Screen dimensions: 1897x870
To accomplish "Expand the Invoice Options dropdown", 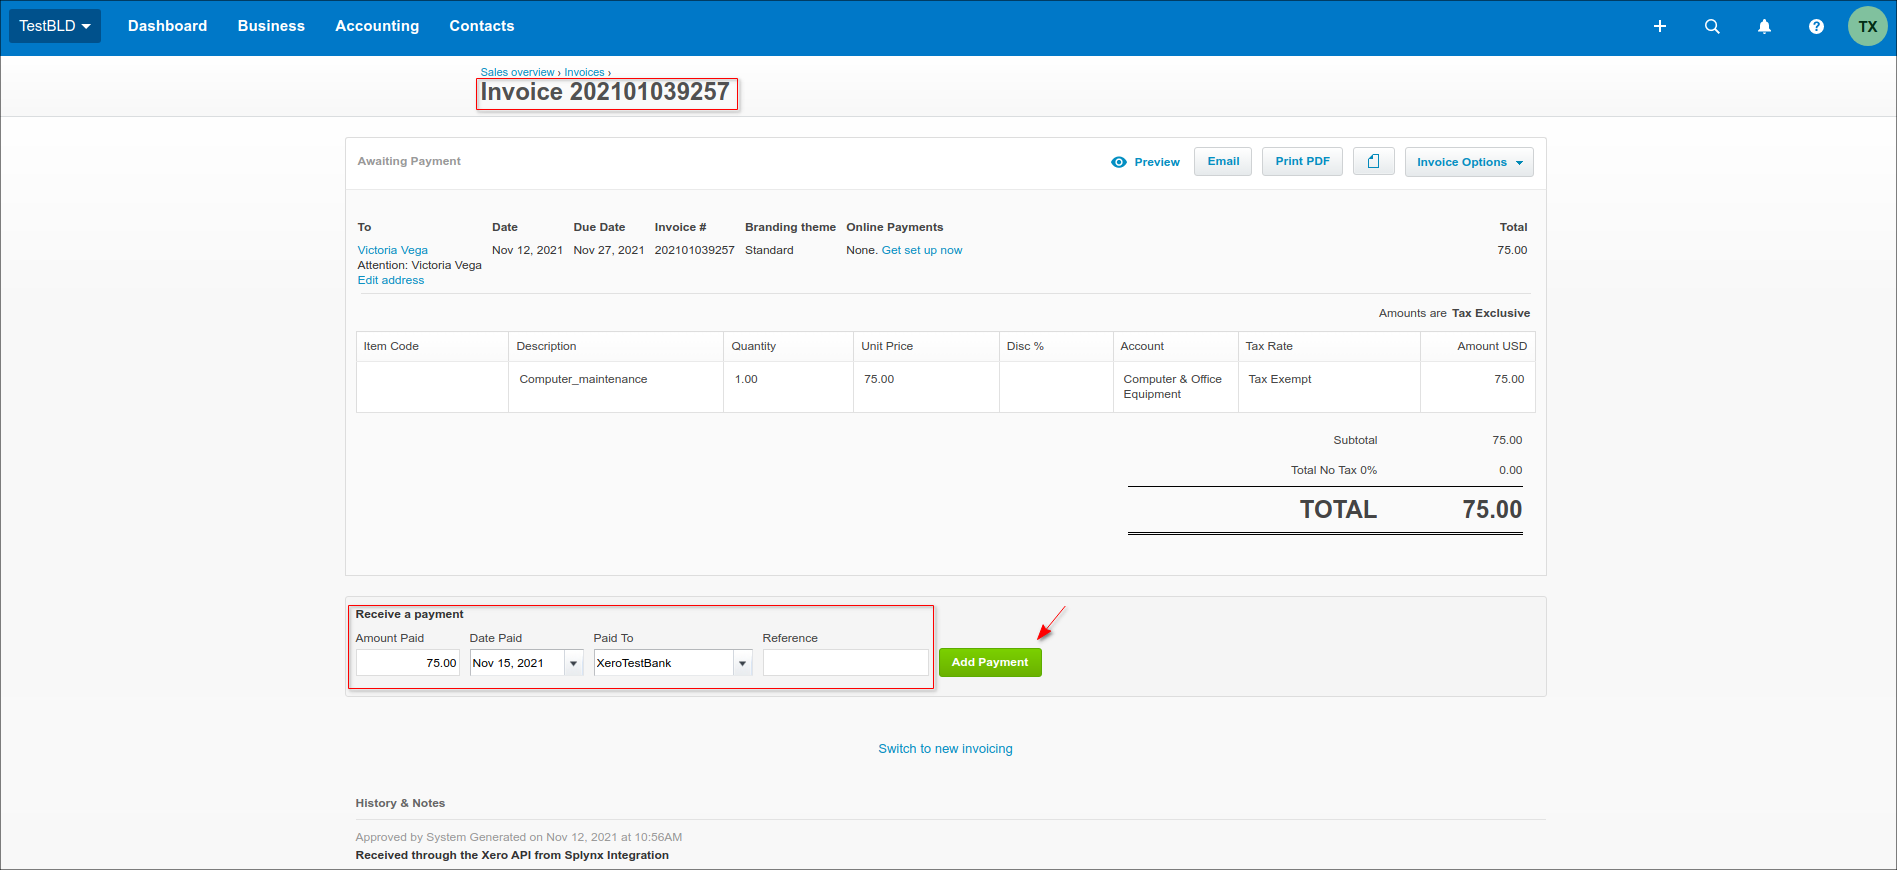I will click(1468, 162).
